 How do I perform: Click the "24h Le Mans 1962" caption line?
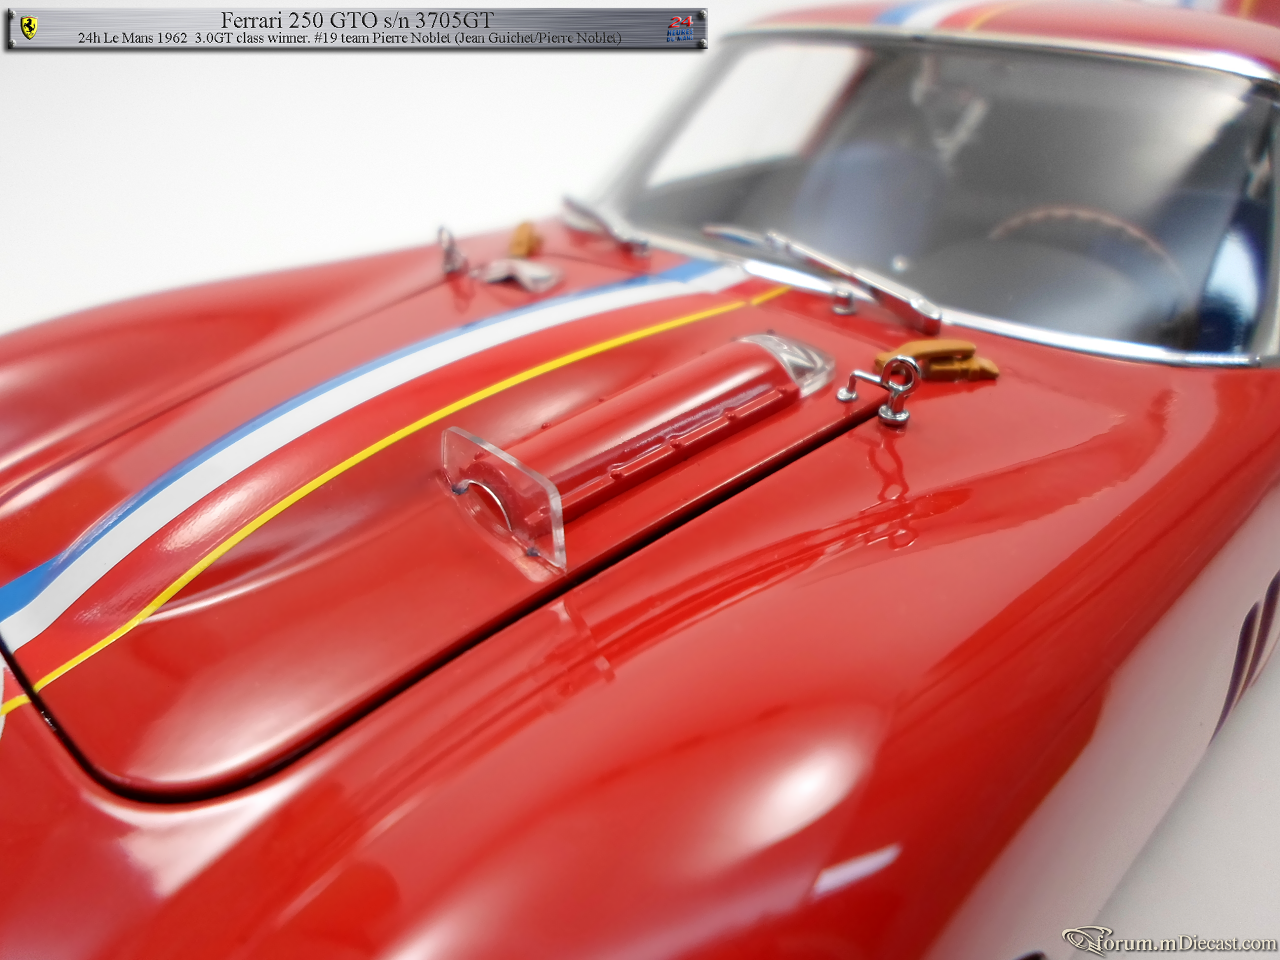pyautogui.click(x=350, y=38)
